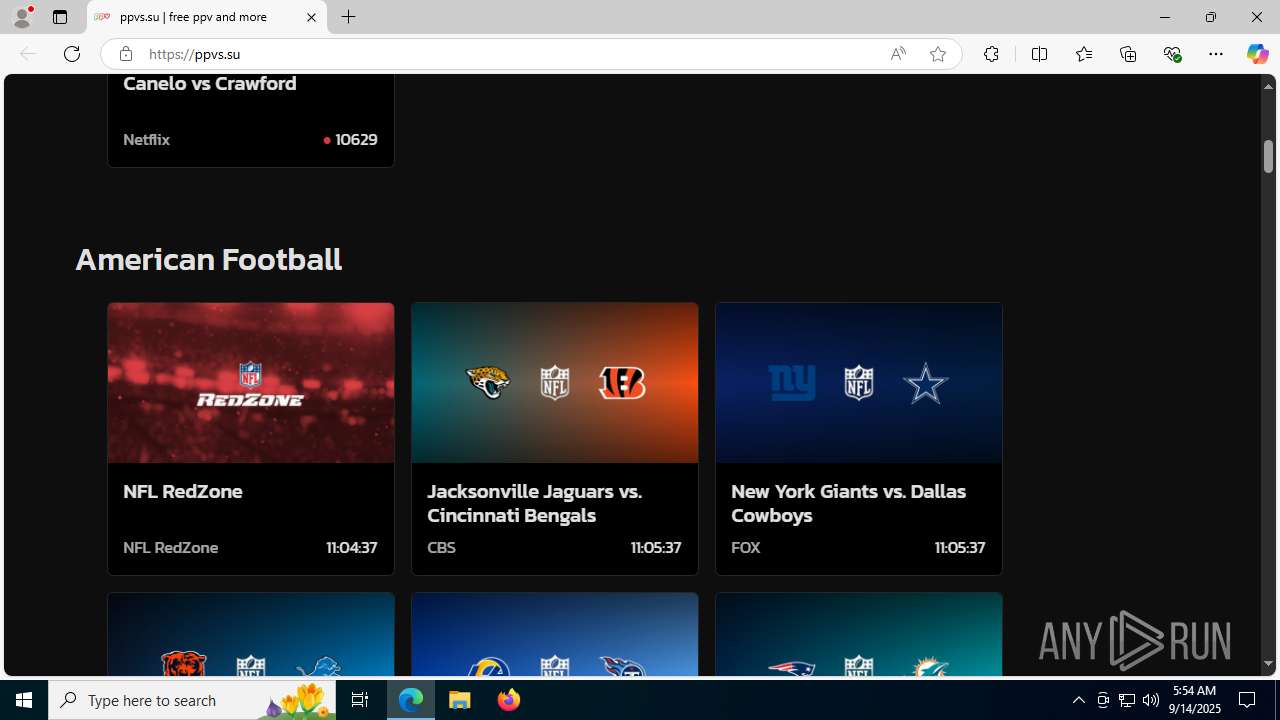The width and height of the screenshot is (1280, 720).
Task: Click the browser profile icon
Action: (x=22, y=17)
